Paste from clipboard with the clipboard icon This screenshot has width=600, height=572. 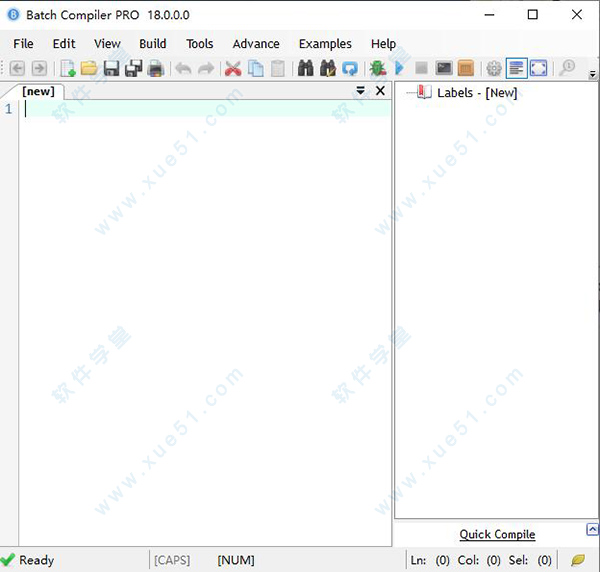coord(278,68)
